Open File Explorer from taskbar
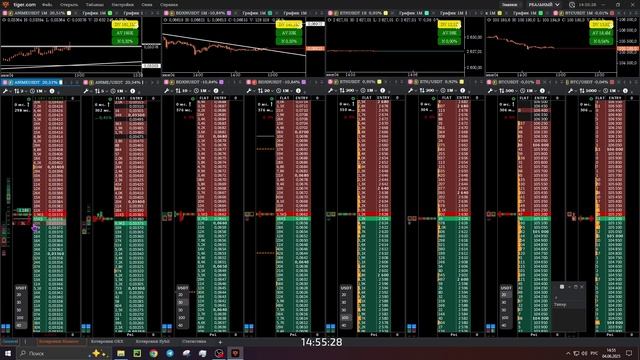Viewport: 640px width, 360px height. pos(121,353)
